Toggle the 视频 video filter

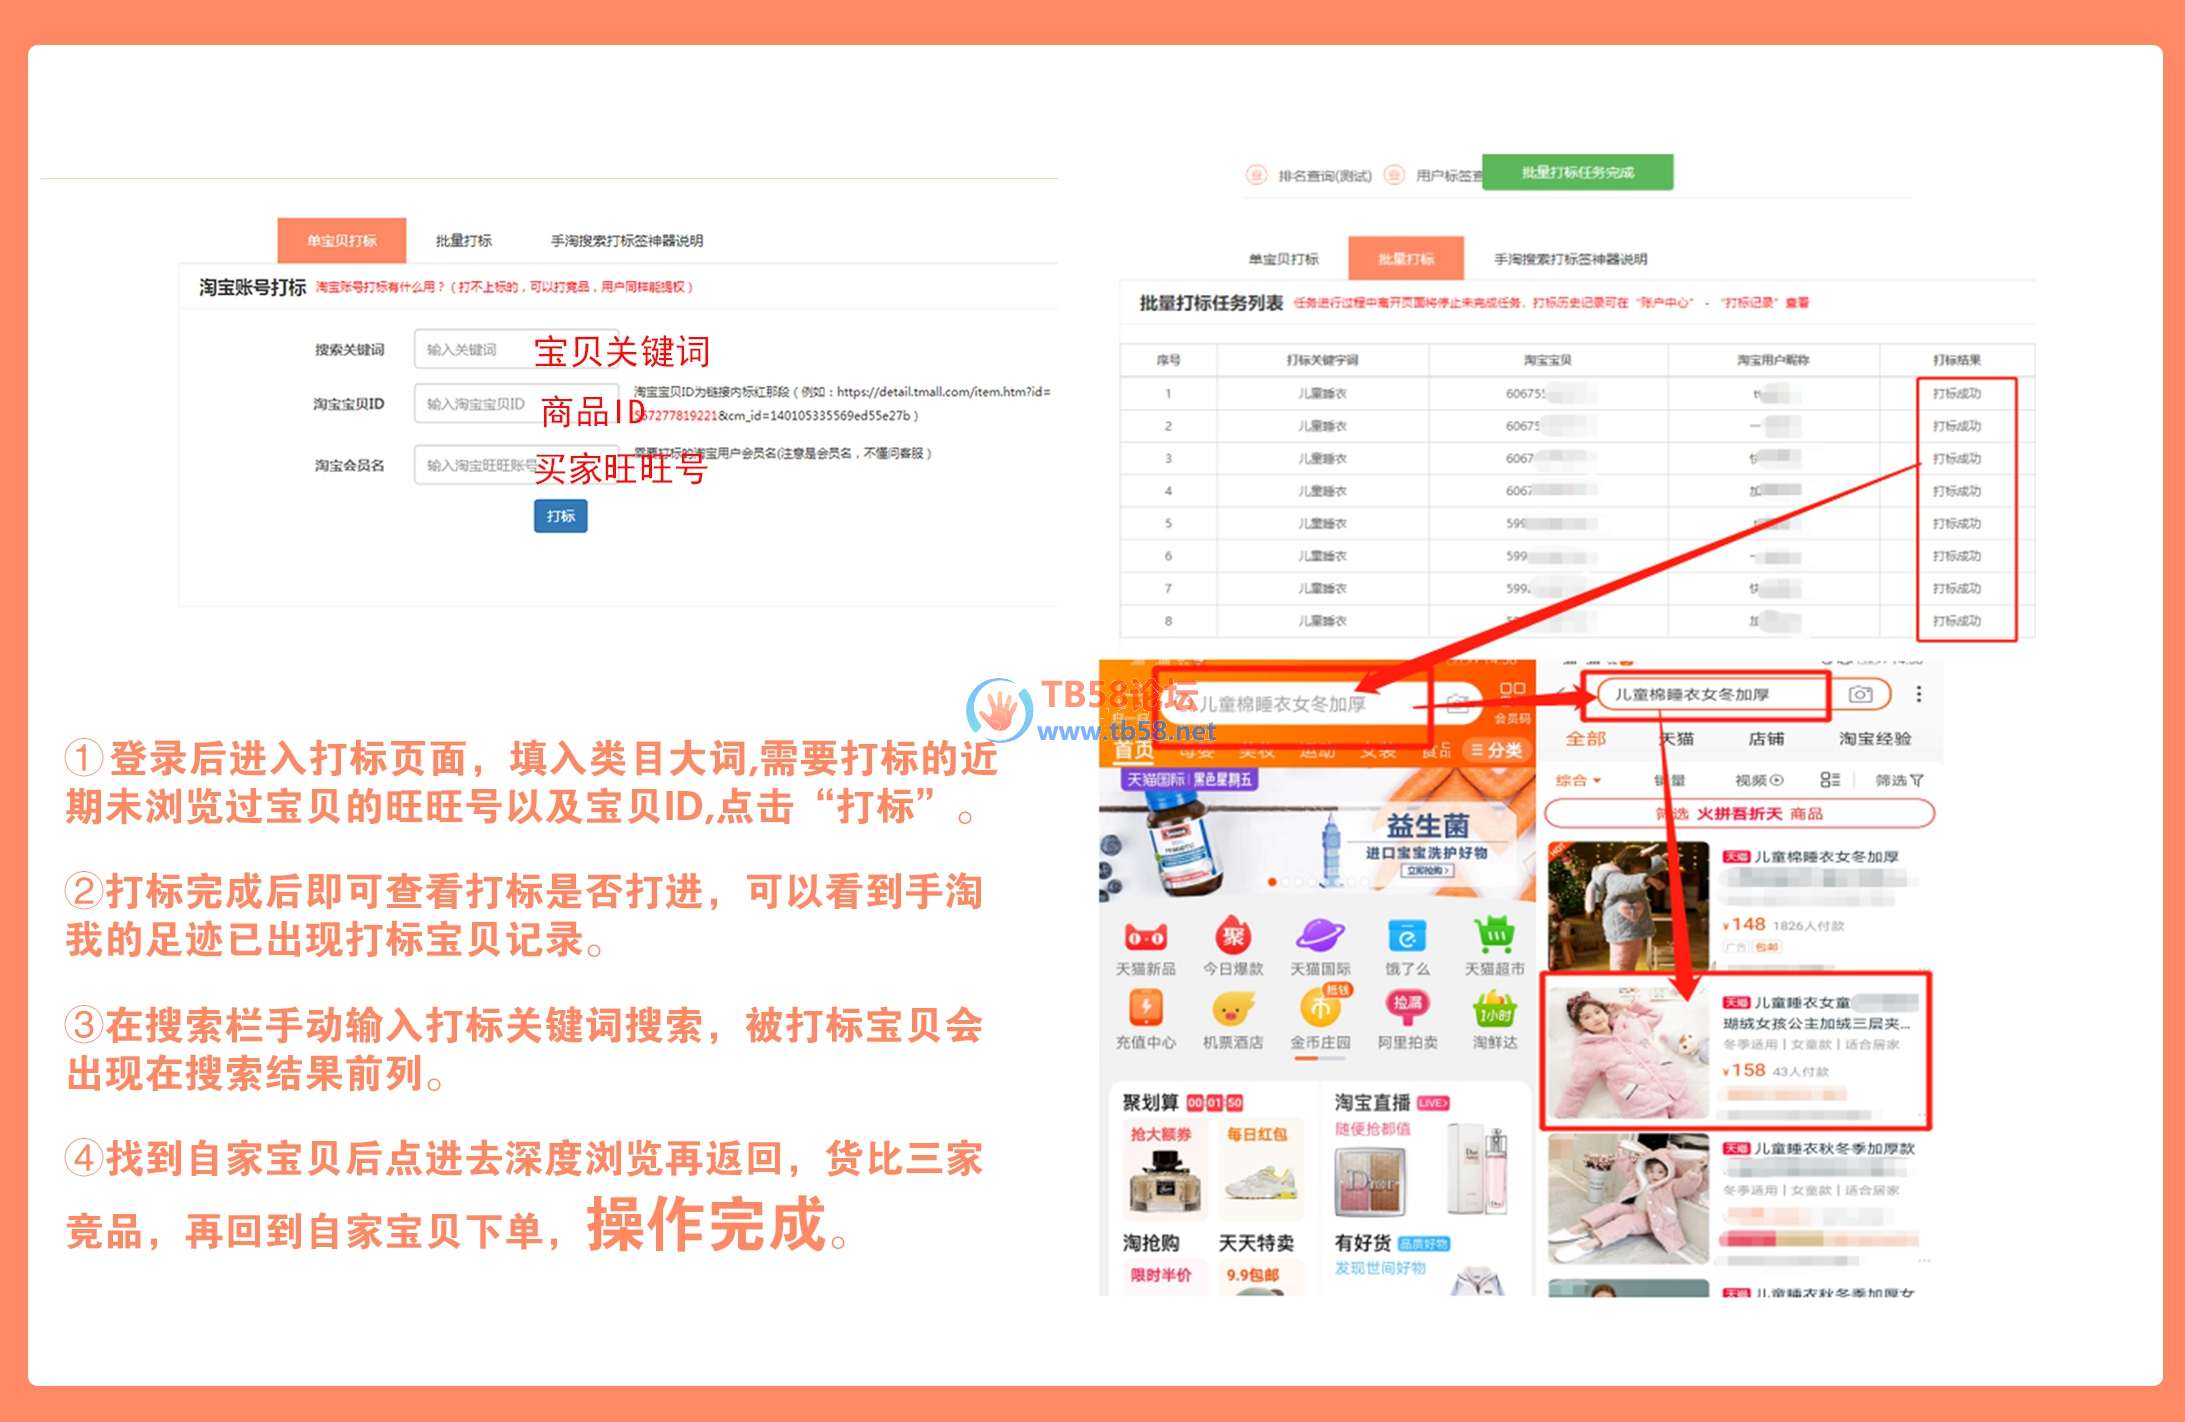1758,780
